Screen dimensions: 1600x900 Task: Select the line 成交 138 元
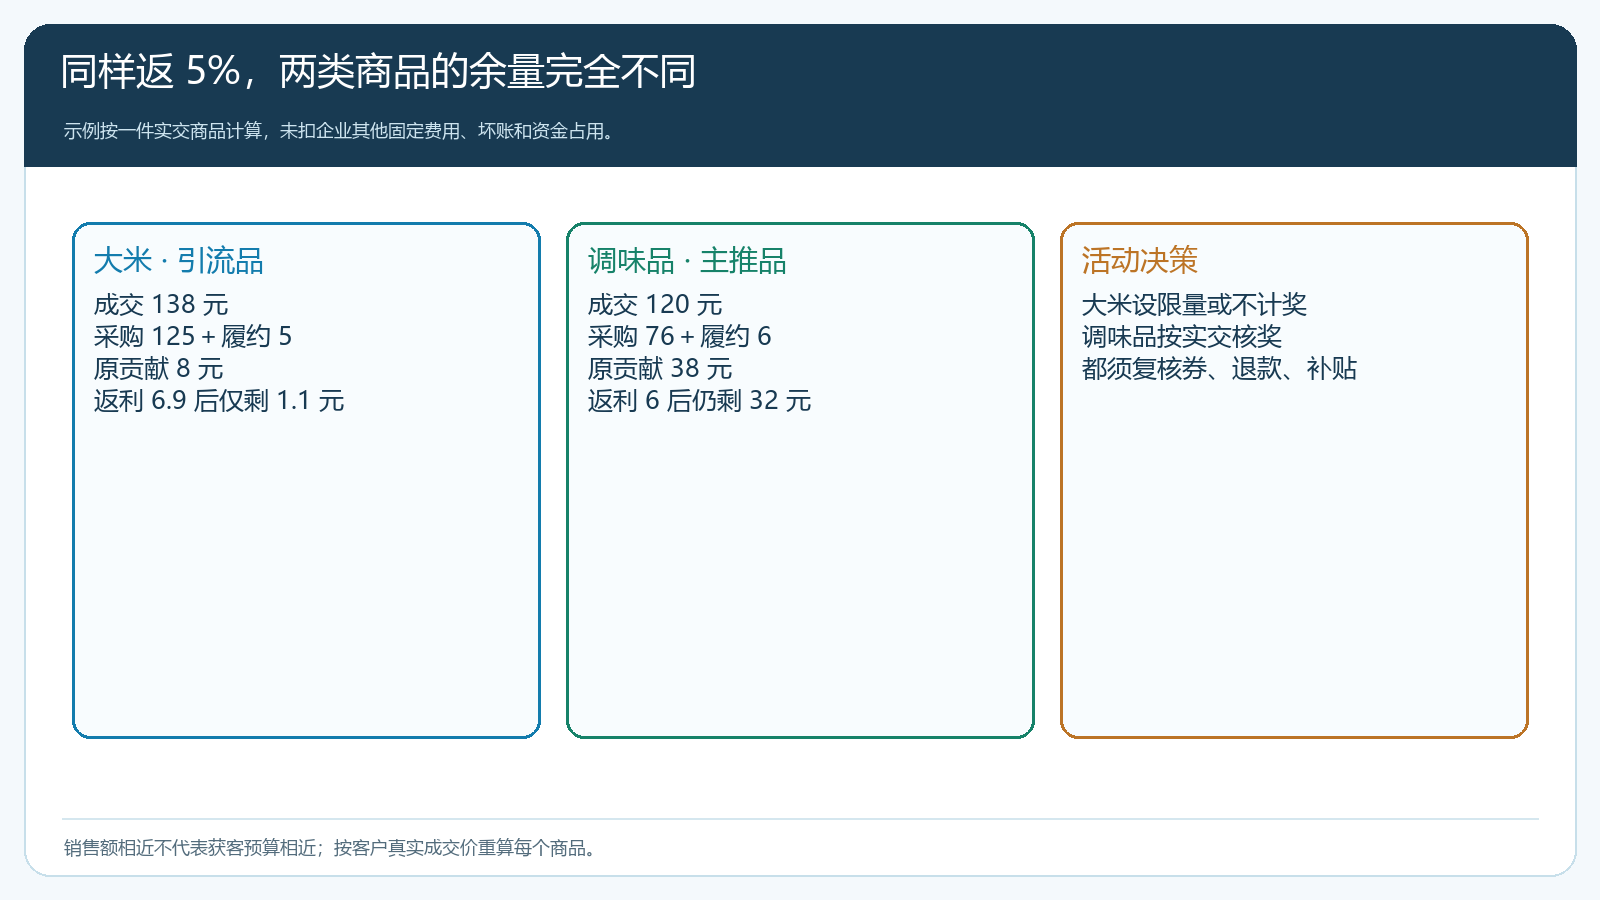(x=161, y=304)
